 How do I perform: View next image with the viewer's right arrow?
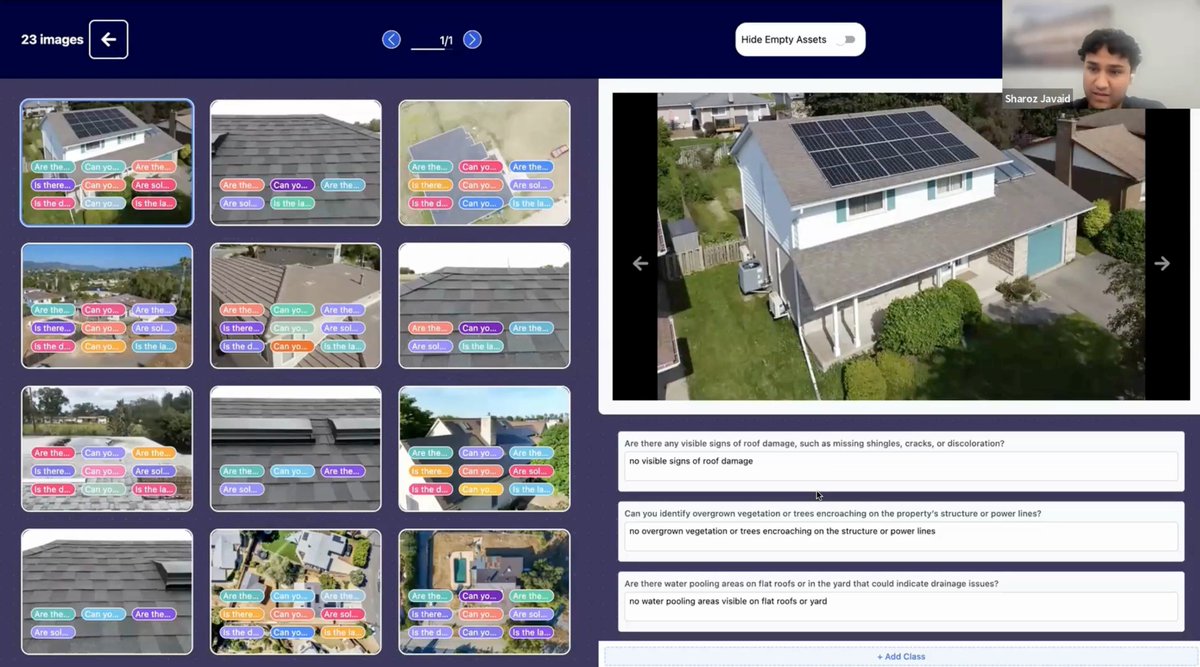tap(1162, 263)
